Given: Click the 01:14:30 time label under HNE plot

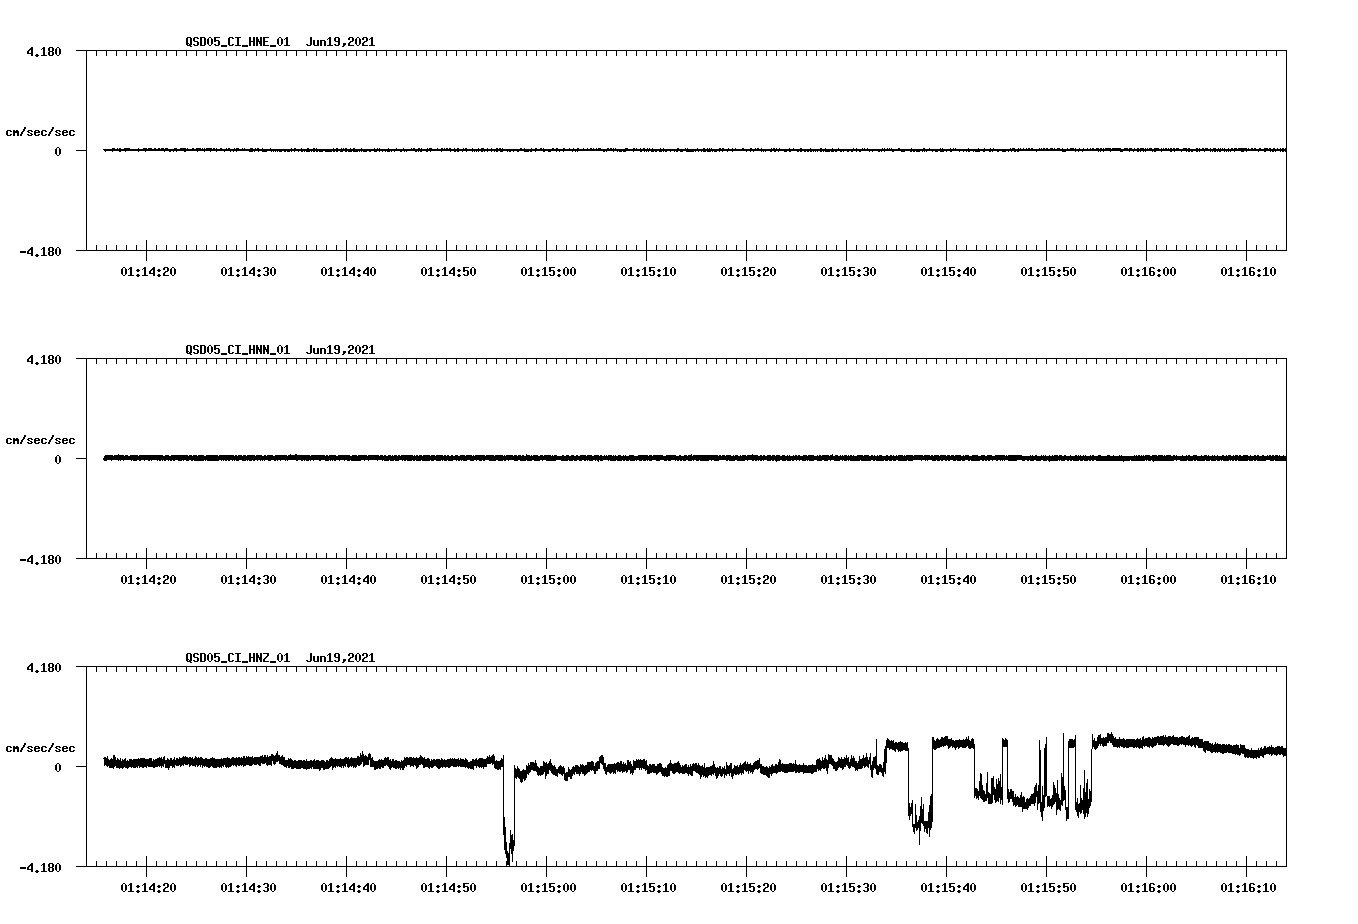Looking at the screenshot, I should (248, 272).
